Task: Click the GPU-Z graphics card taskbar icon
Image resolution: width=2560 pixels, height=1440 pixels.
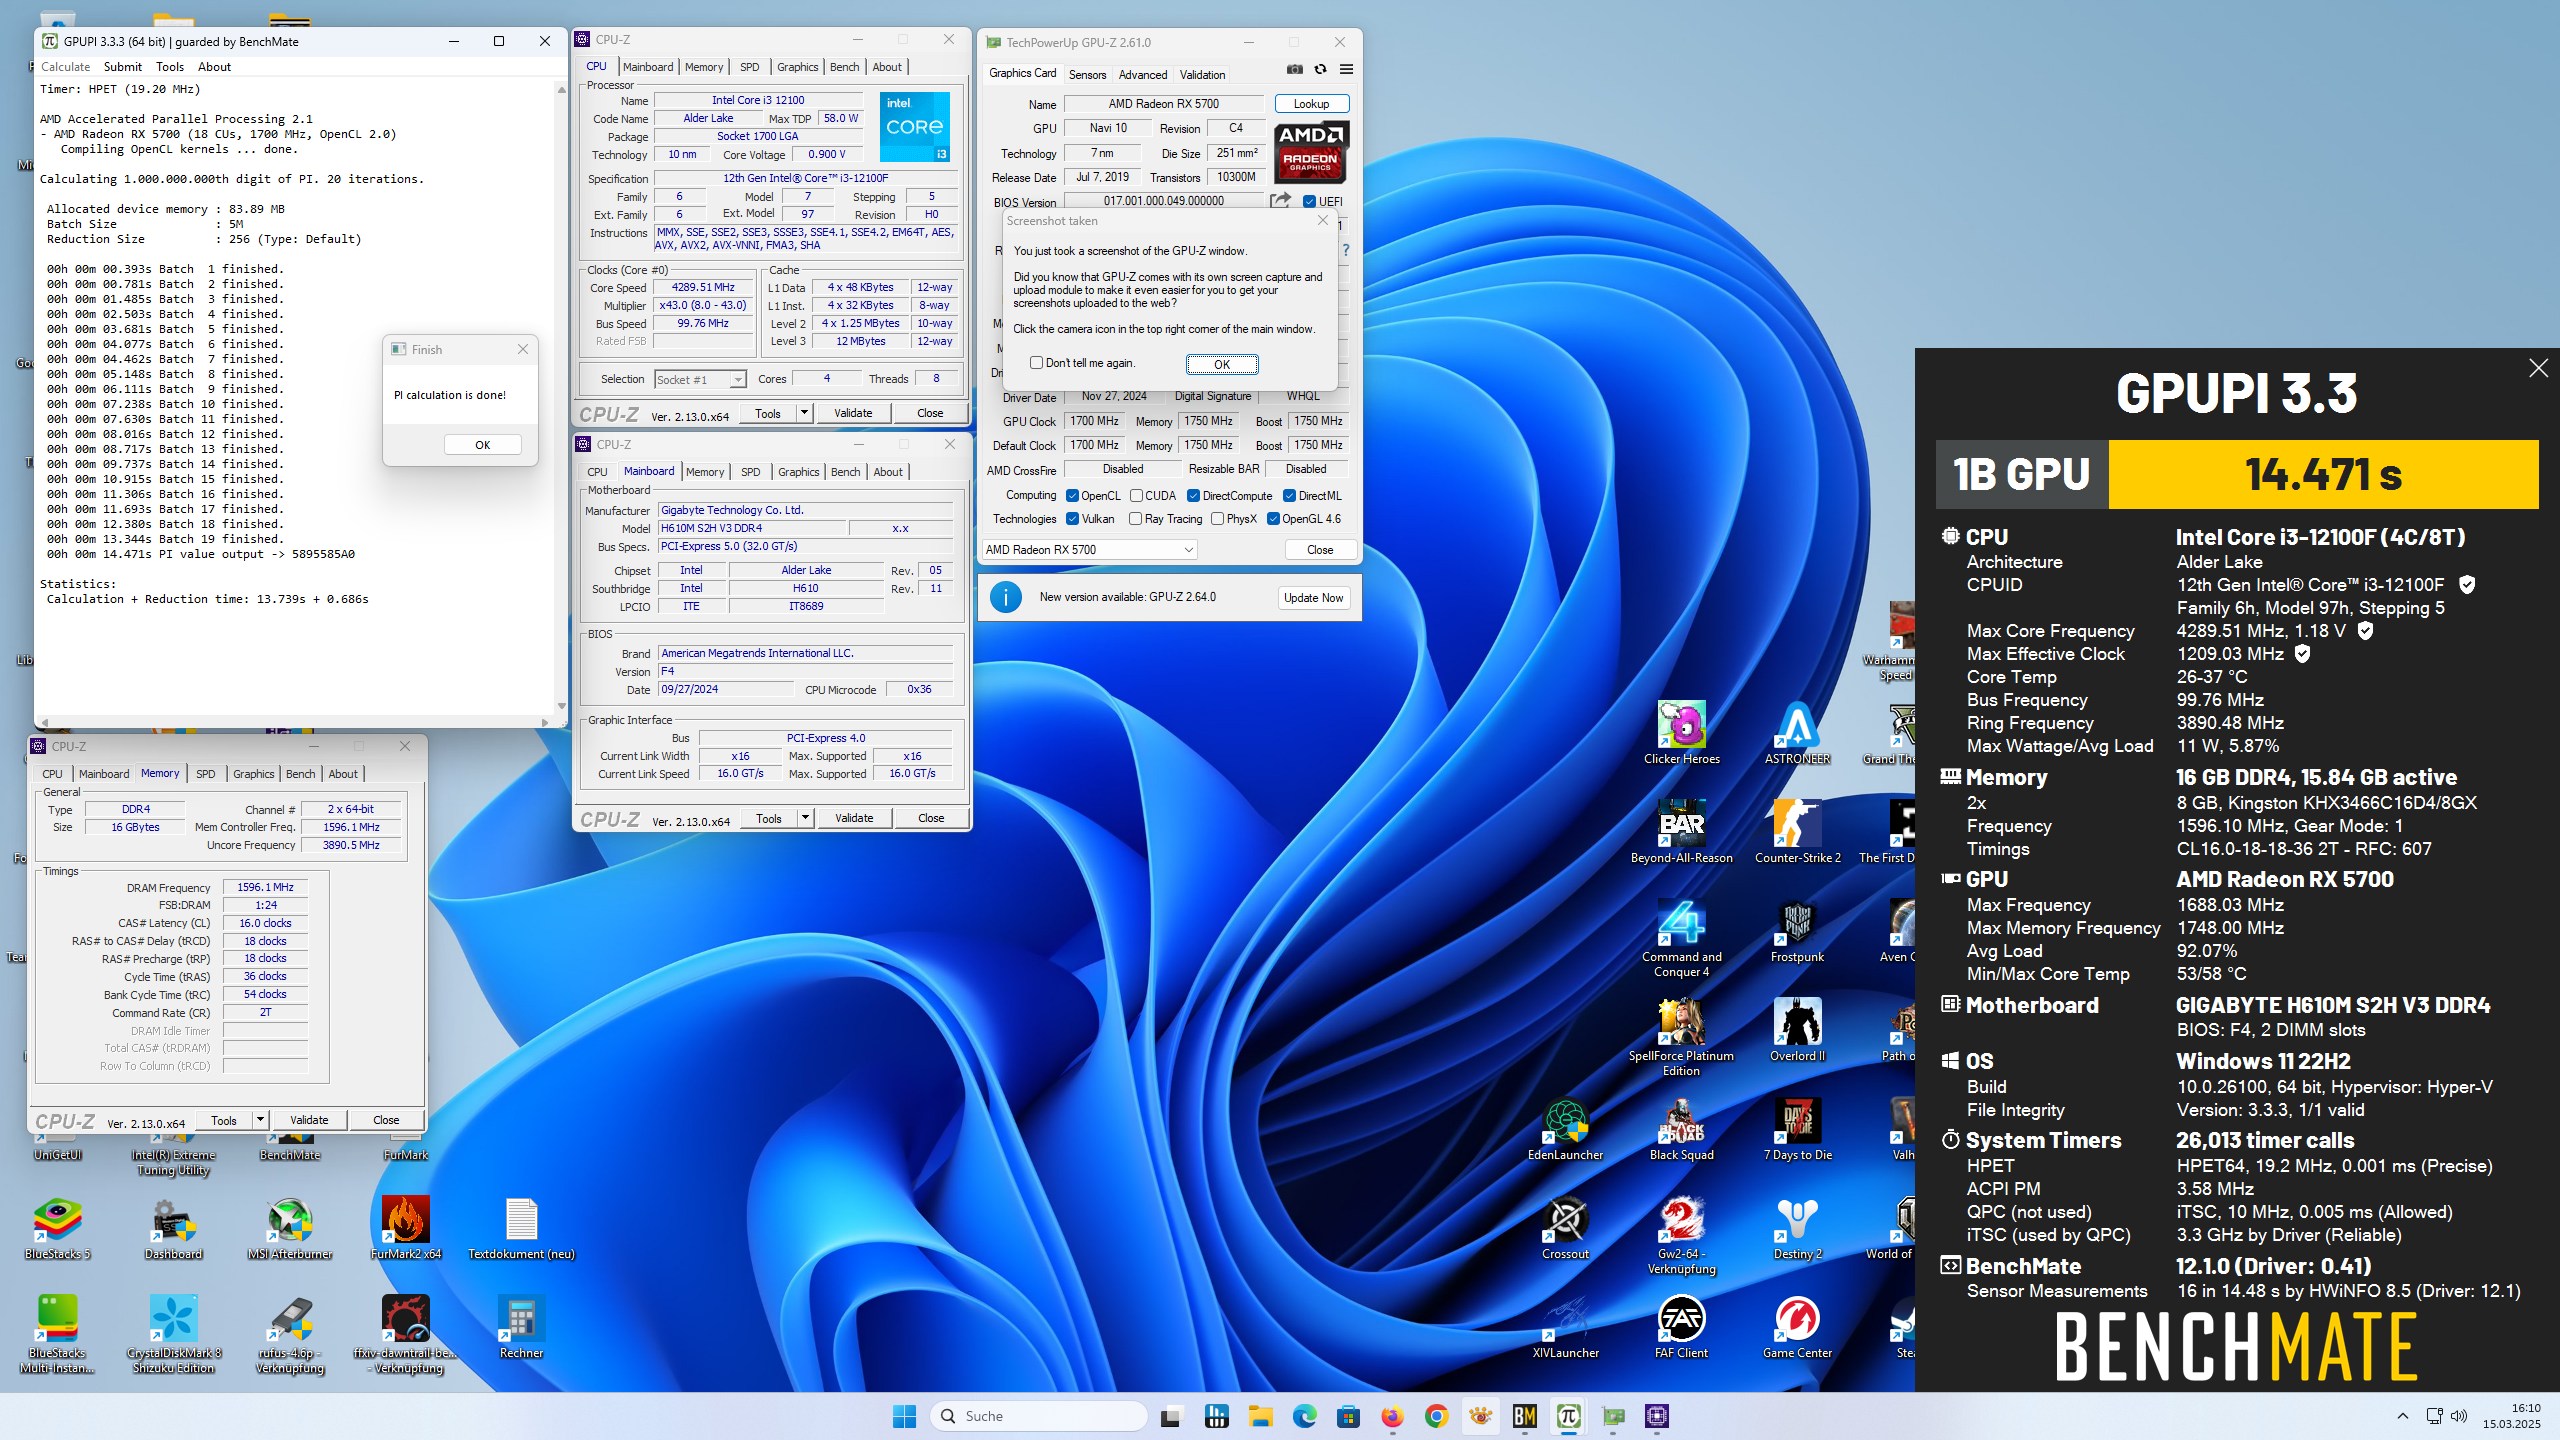Action: pyautogui.click(x=1613, y=1416)
